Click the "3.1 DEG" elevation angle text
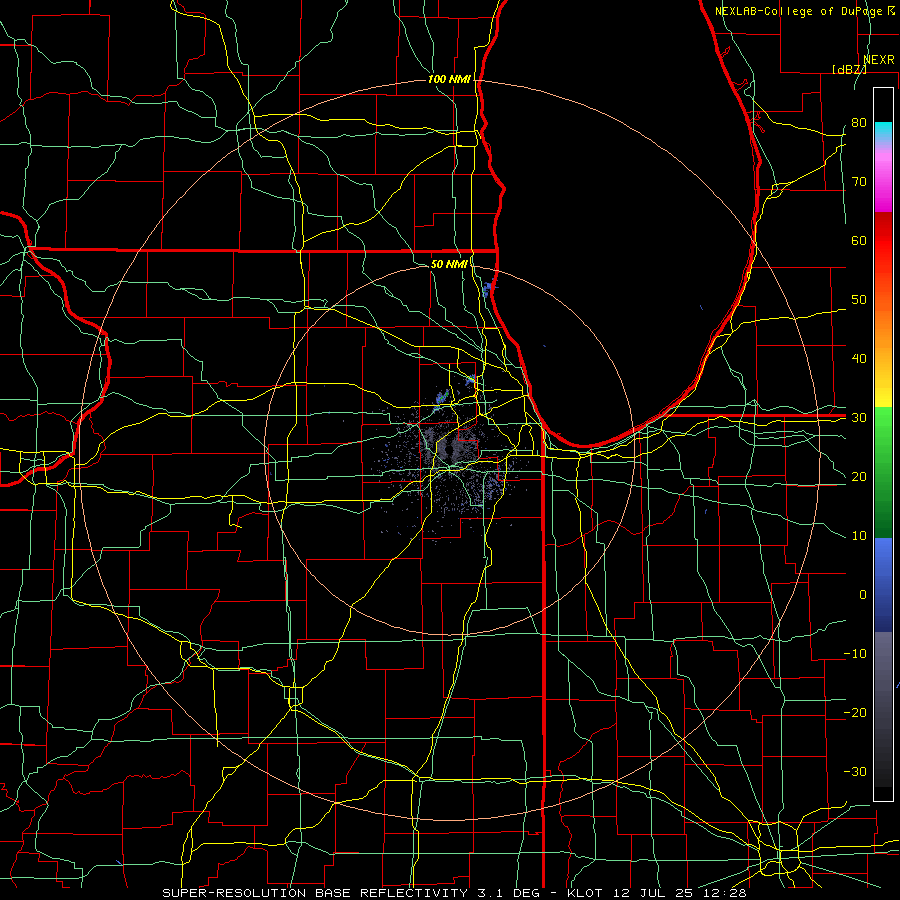The height and width of the screenshot is (900, 900). (x=508, y=893)
